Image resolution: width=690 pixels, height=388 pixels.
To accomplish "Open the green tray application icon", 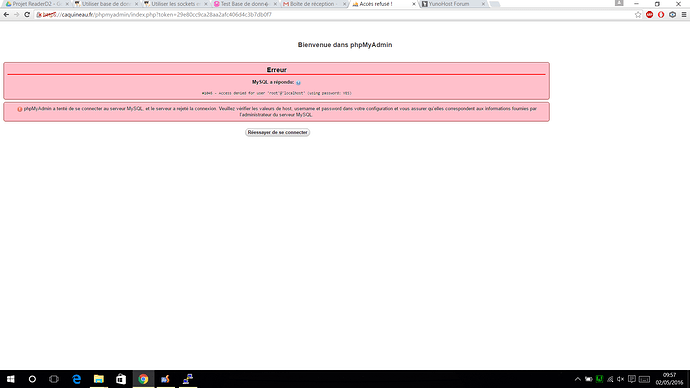I will pos(599,379).
